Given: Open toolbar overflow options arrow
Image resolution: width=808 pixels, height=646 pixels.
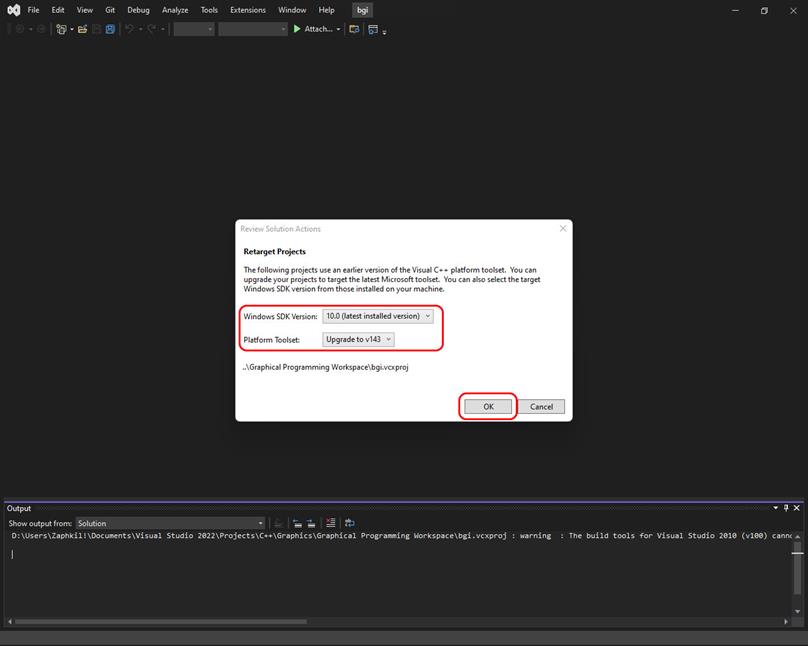Looking at the screenshot, I should [x=384, y=32].
